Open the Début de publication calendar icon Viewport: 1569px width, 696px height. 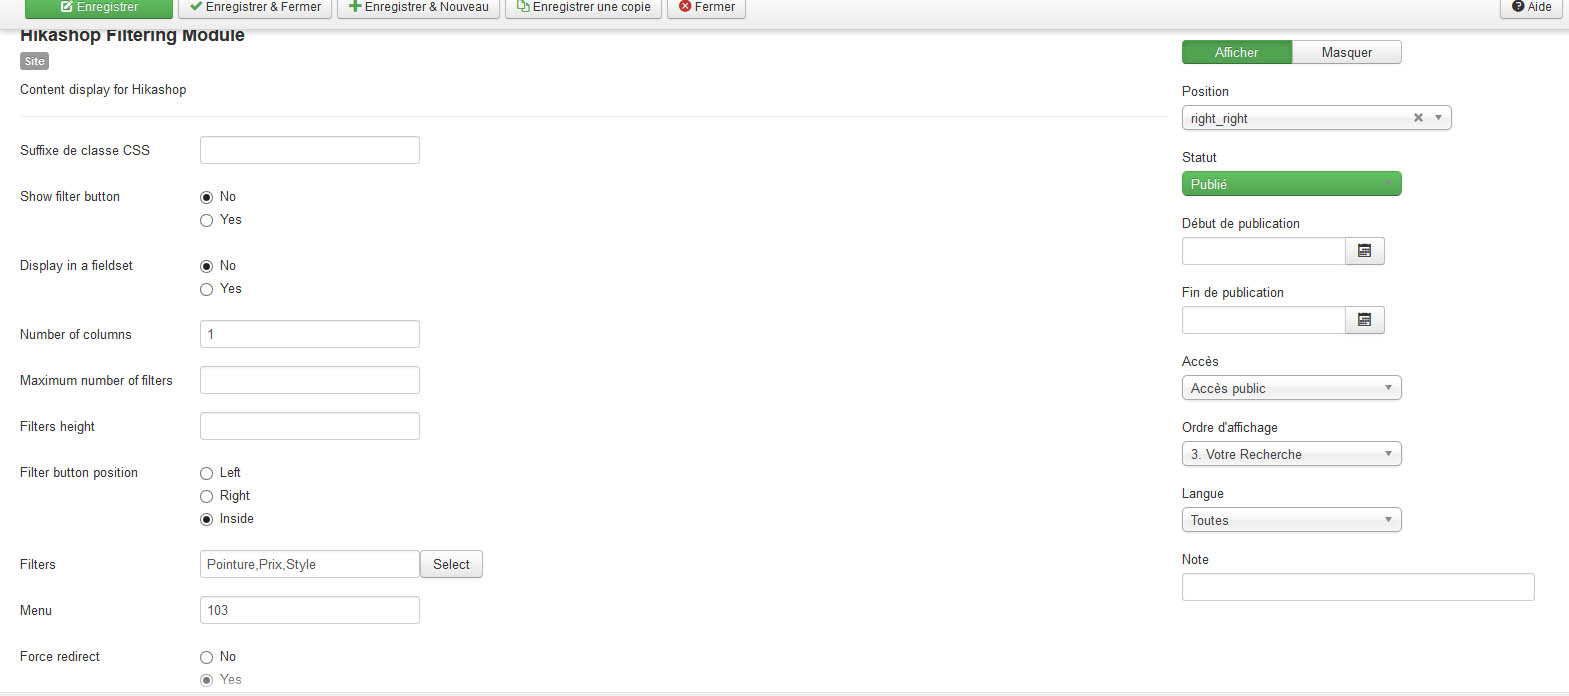(x=1364, y=251)
